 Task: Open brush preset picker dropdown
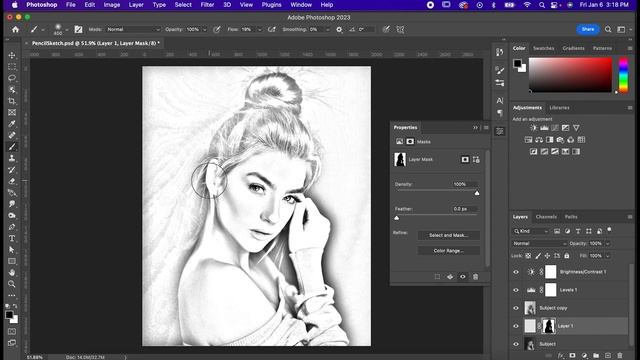[67, 29]
